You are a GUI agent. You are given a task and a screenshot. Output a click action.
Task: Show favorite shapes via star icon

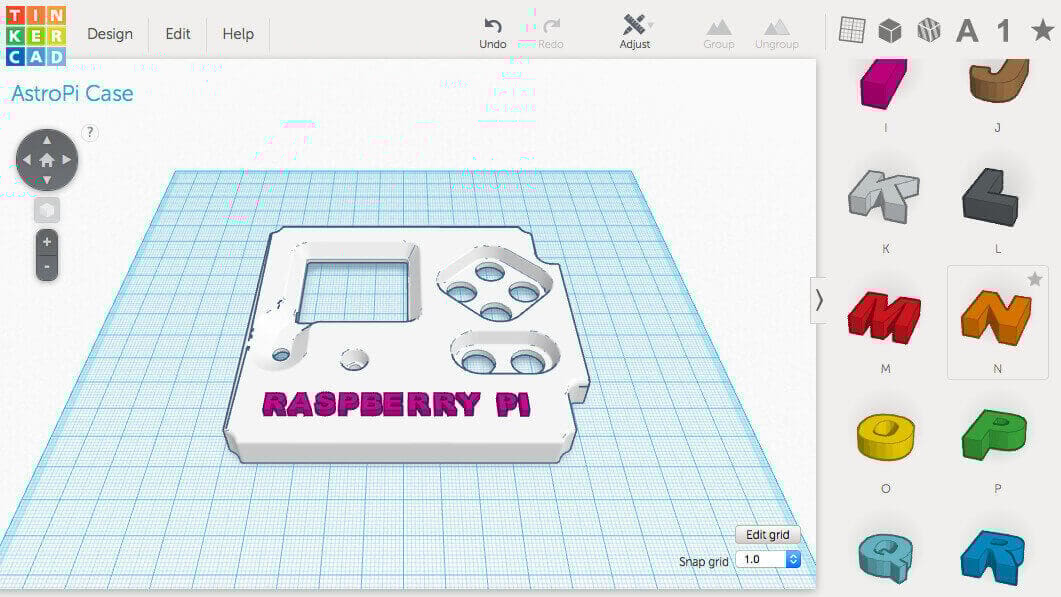click(1042, 30)
